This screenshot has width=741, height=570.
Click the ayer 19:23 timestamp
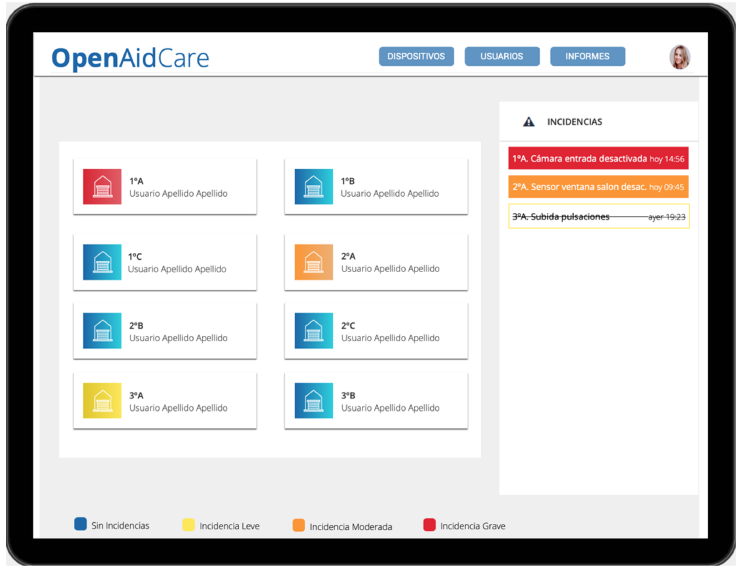tap(667, 217)
